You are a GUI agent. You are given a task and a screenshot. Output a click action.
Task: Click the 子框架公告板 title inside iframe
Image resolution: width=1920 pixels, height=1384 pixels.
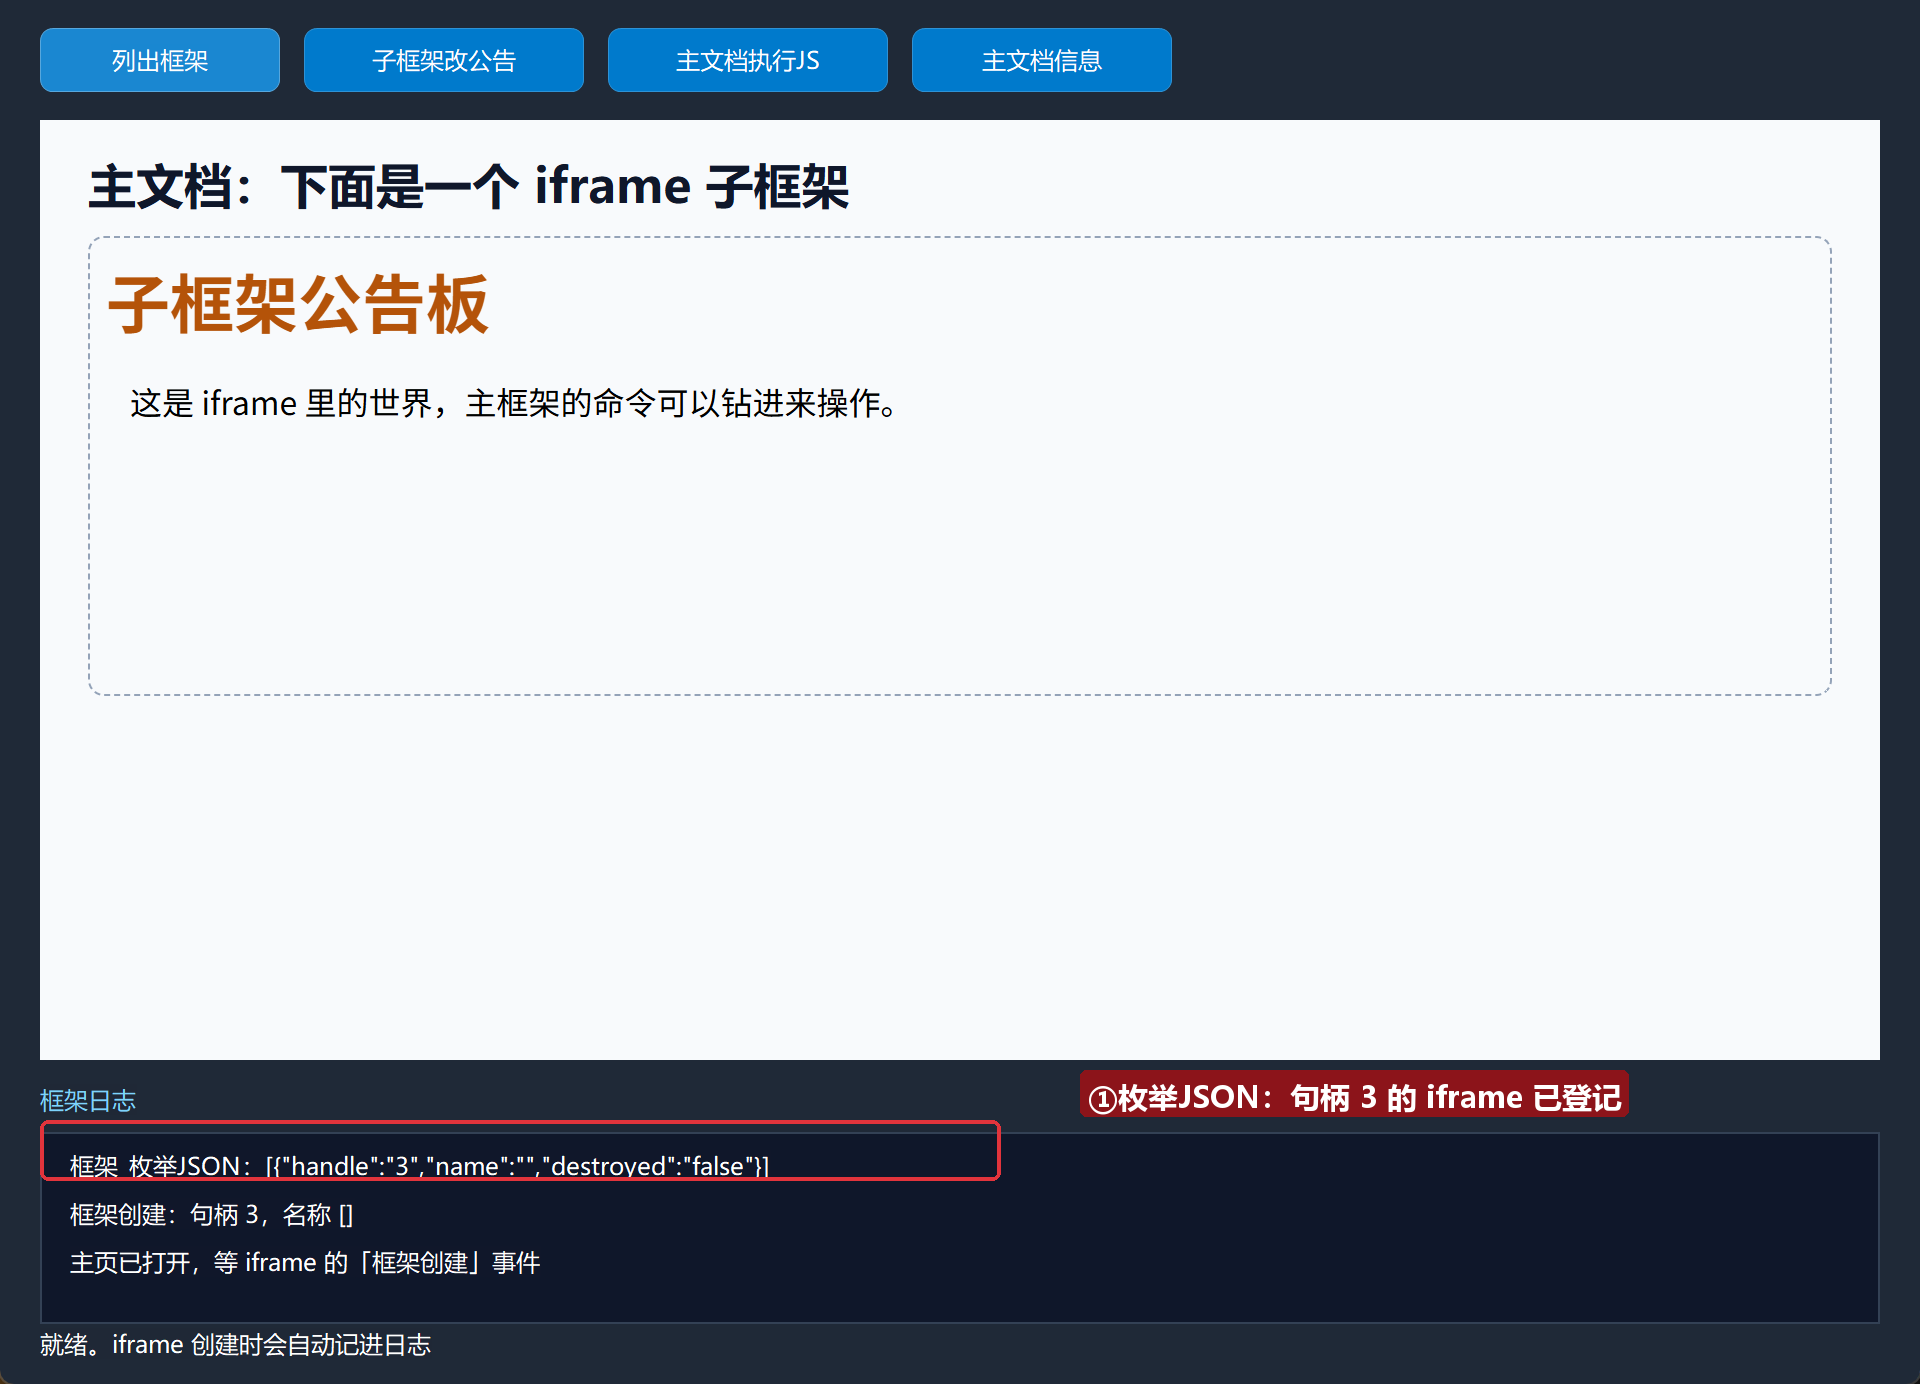coord(298,304)
